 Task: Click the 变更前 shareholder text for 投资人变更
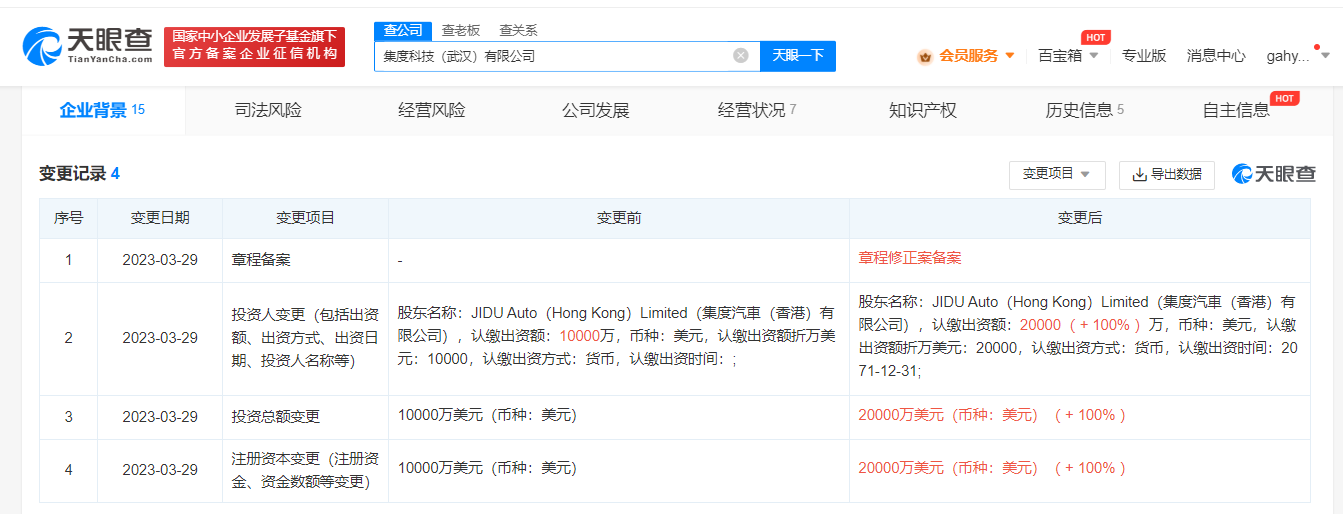pos(617,337)
